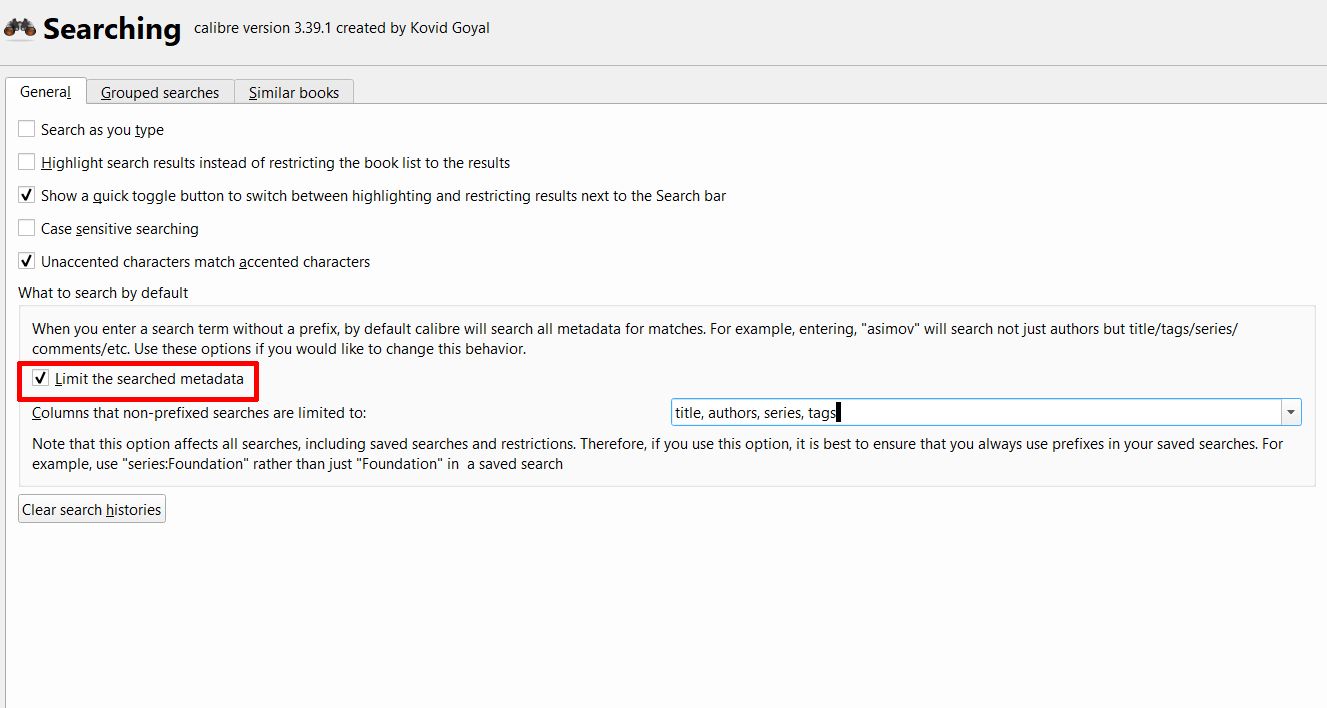Click the Searching page heading
Viewport: 1327px width, 708px height.
(x=112, y=29)
